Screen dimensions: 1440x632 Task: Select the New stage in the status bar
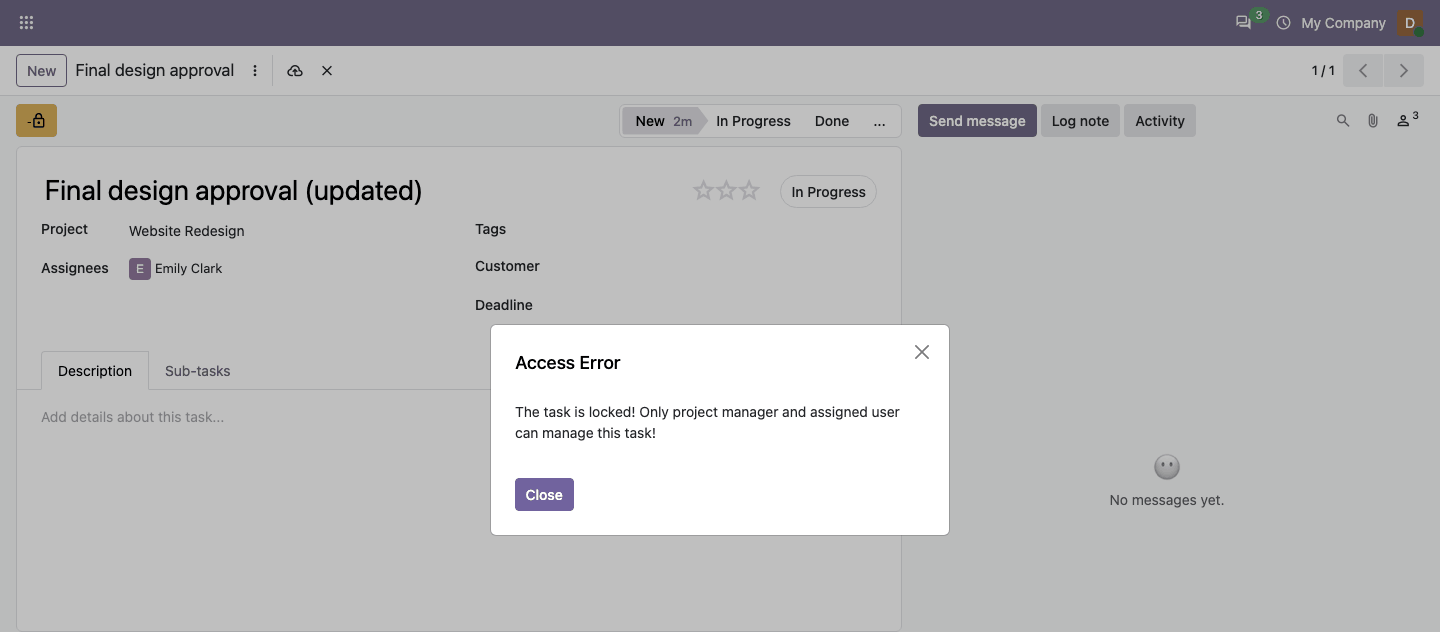coord(664,121)
